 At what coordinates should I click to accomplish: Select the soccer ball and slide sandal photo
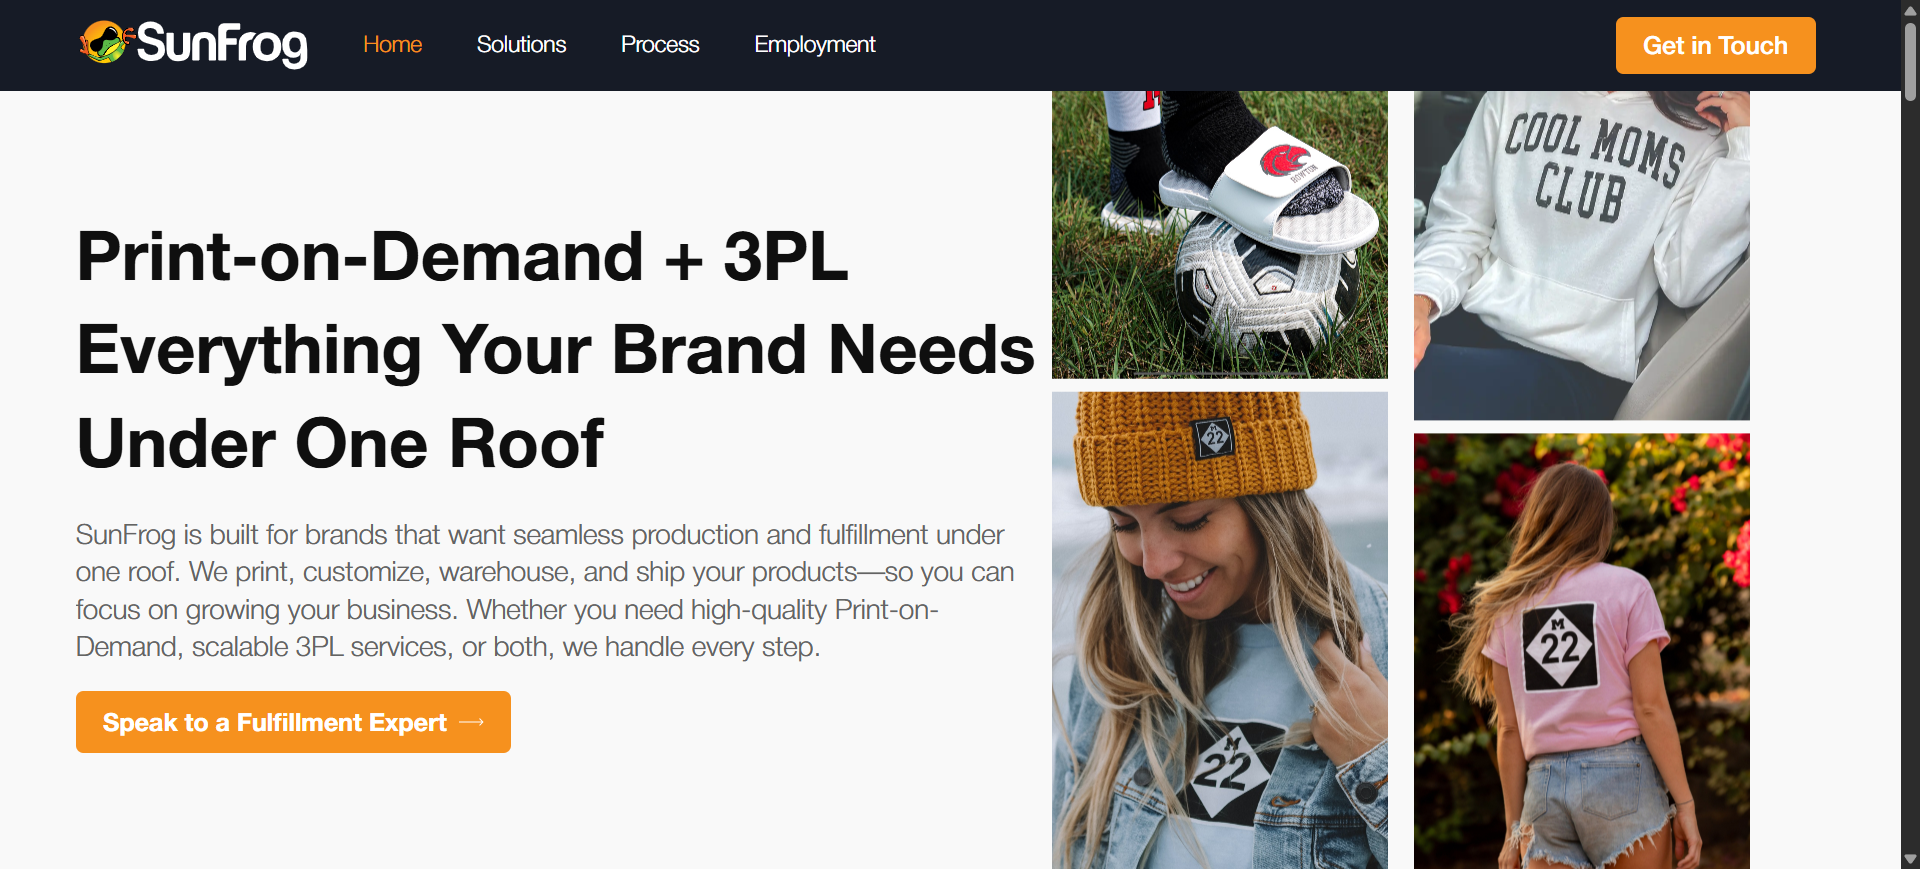[1220, 235]
